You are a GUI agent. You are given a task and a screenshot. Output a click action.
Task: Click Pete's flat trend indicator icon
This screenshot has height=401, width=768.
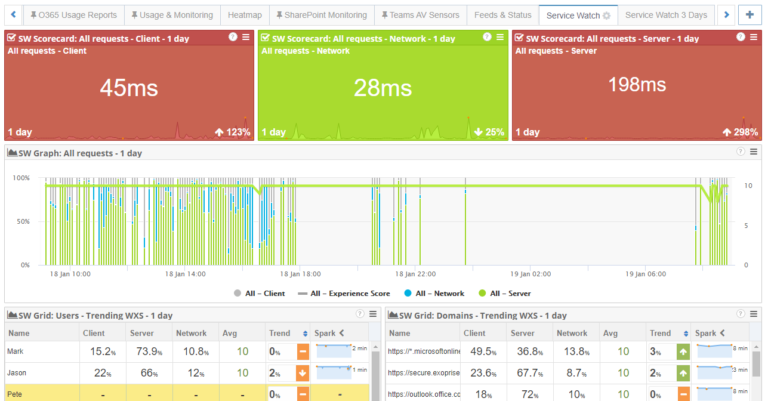(303, 394)
